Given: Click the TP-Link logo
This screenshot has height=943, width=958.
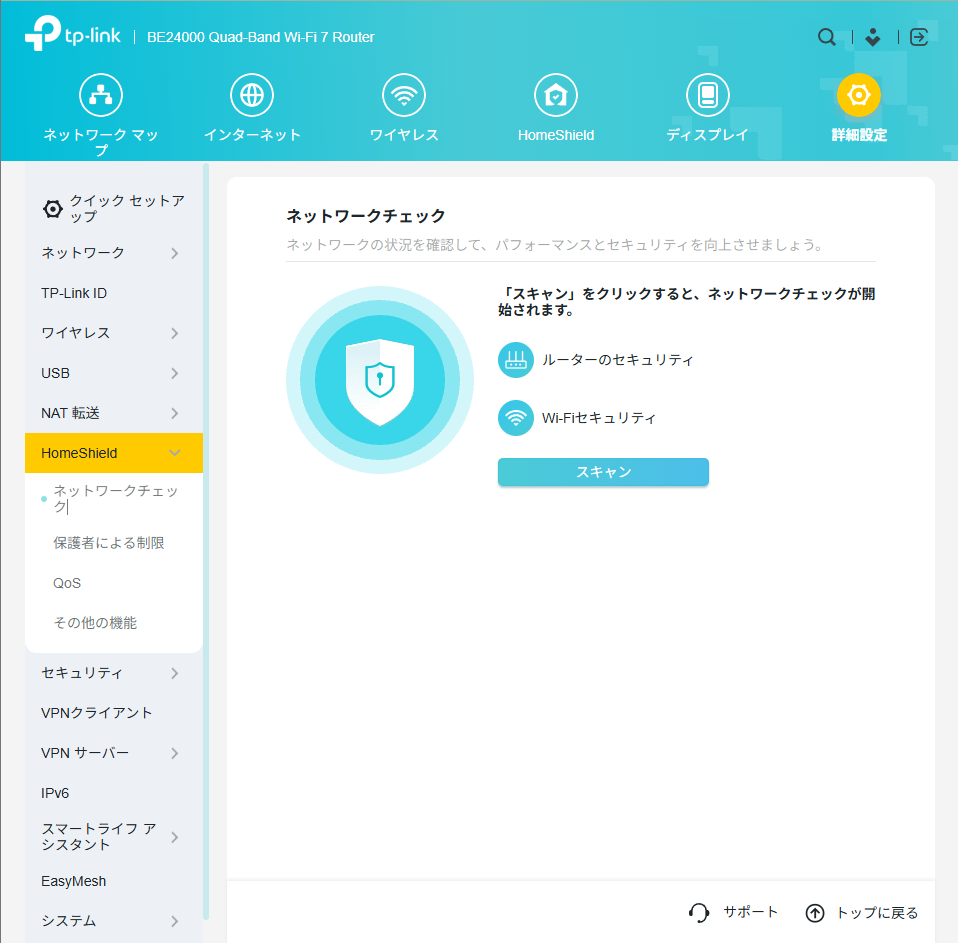Looking at the screenshot, I should click(x=73, y=34).
